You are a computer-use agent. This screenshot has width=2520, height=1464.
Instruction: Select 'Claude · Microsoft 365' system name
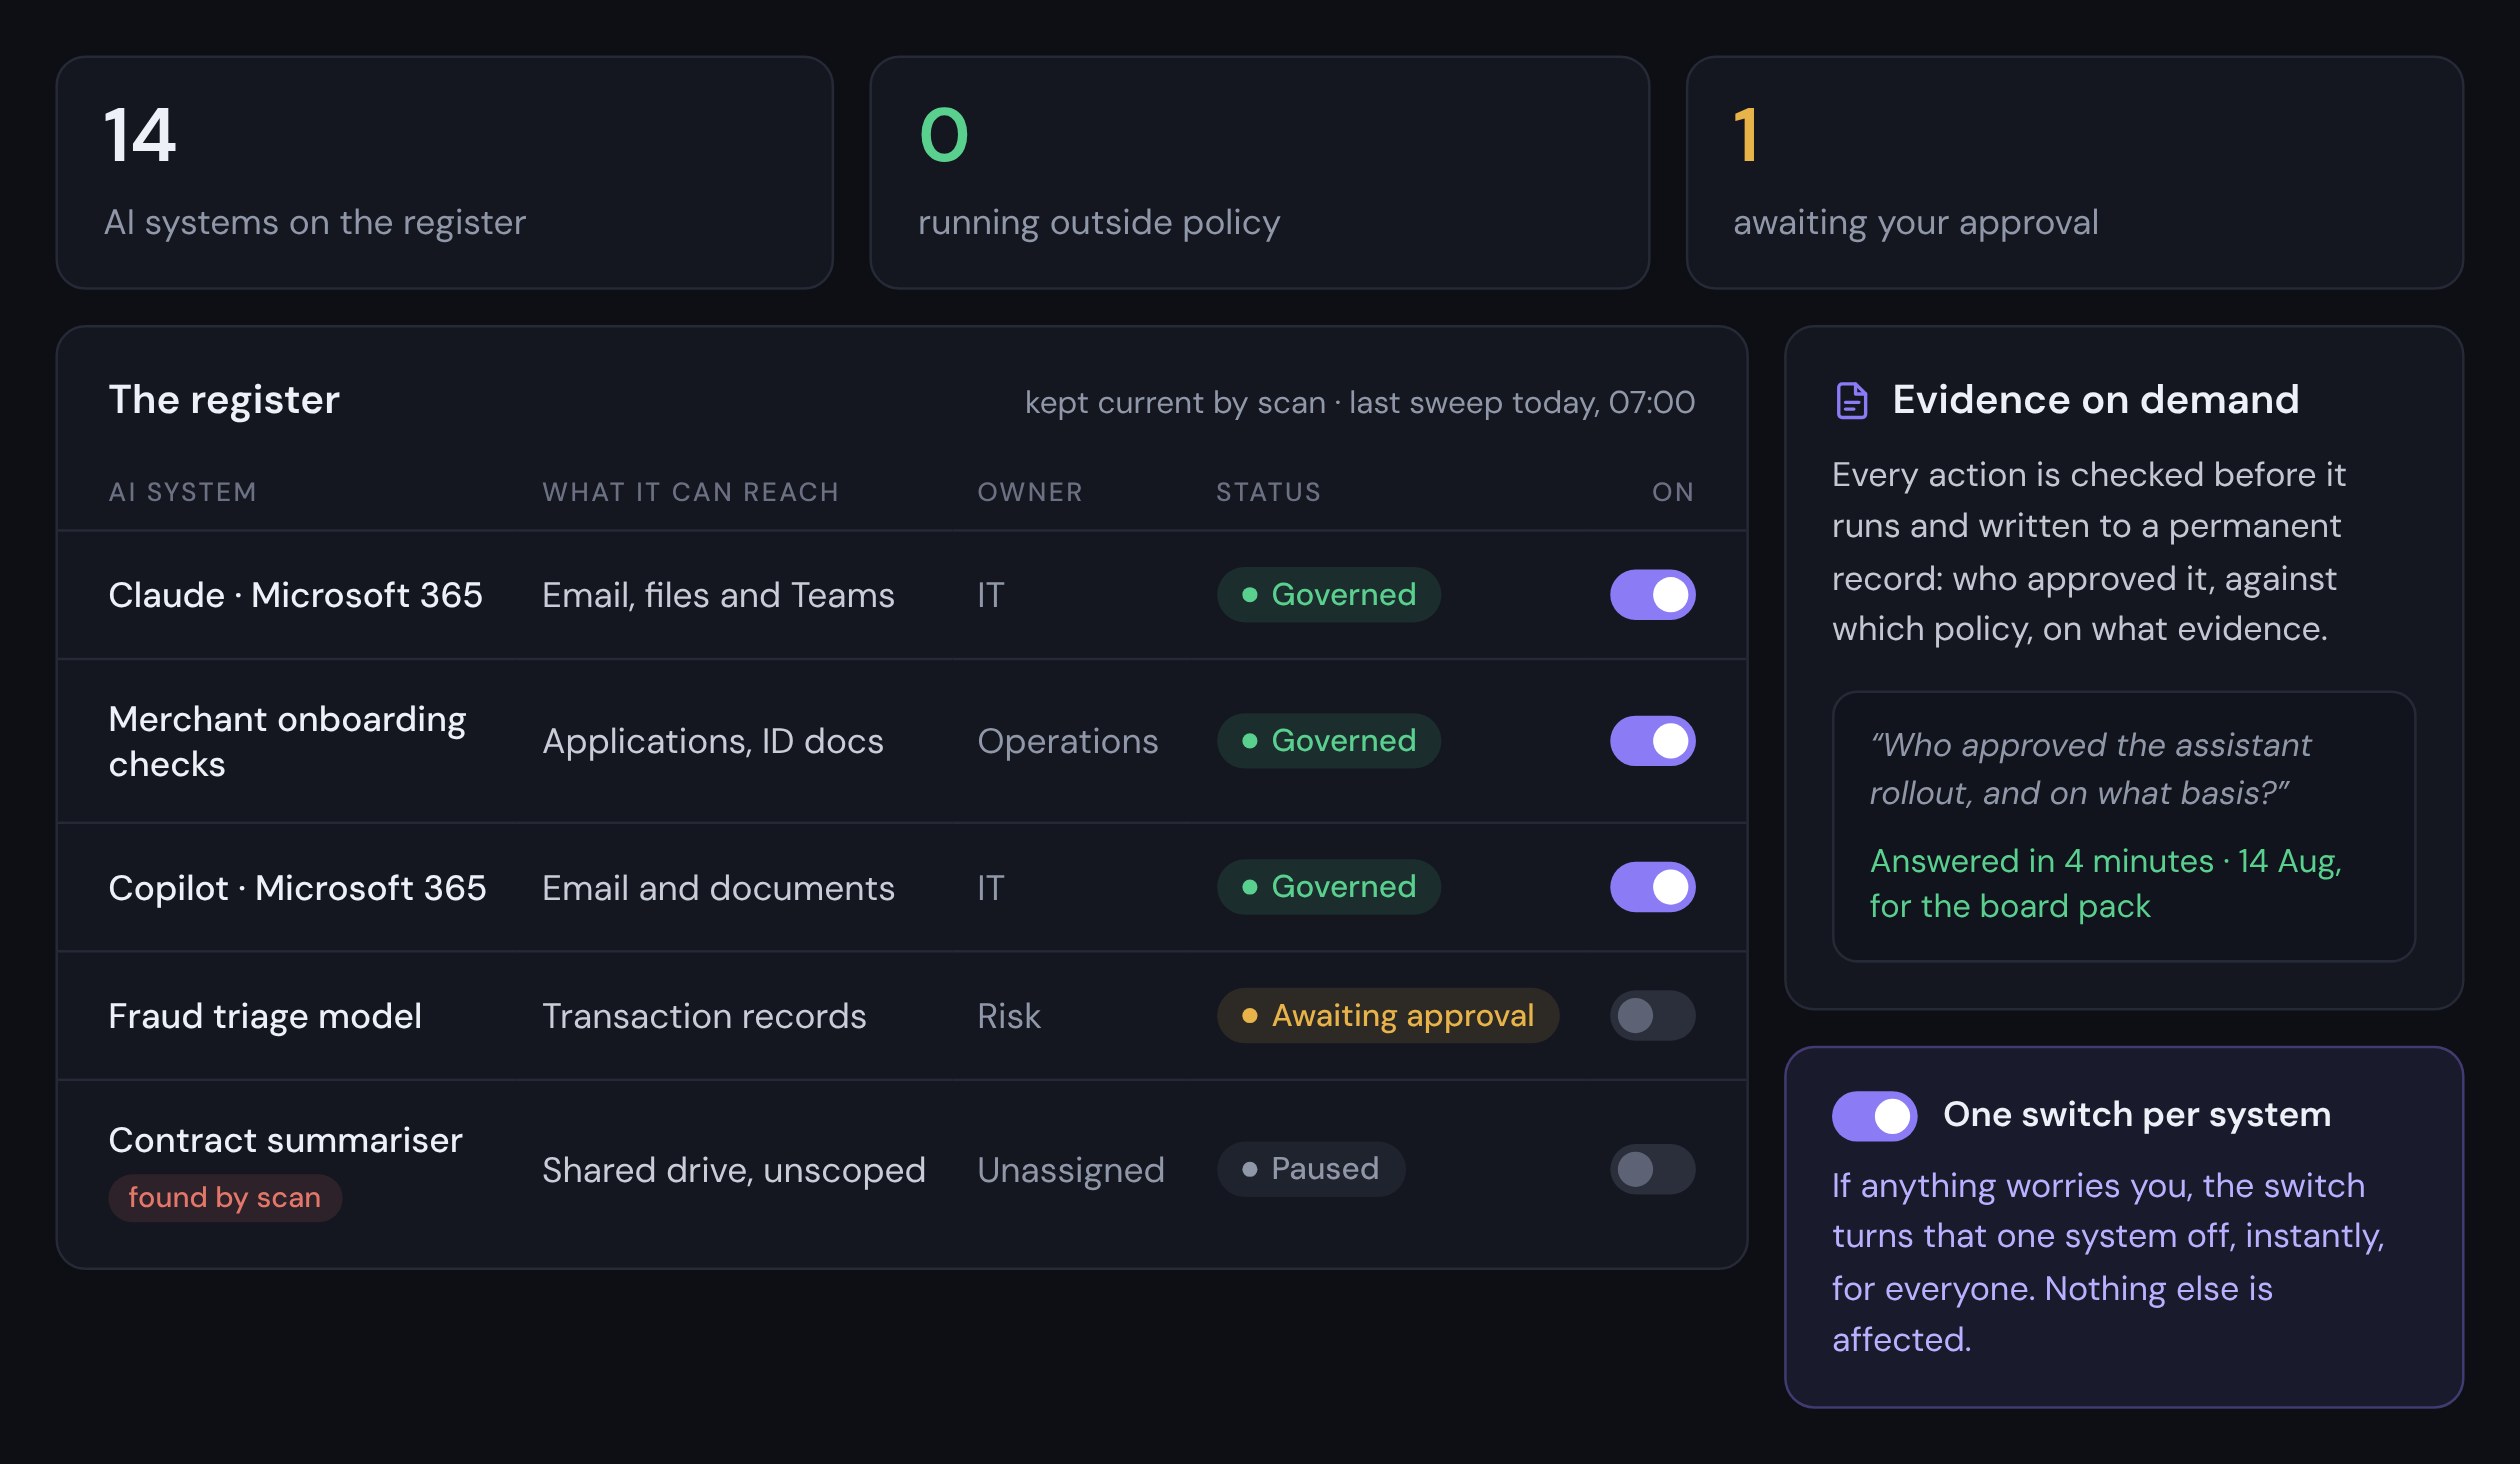pos(296,595)
